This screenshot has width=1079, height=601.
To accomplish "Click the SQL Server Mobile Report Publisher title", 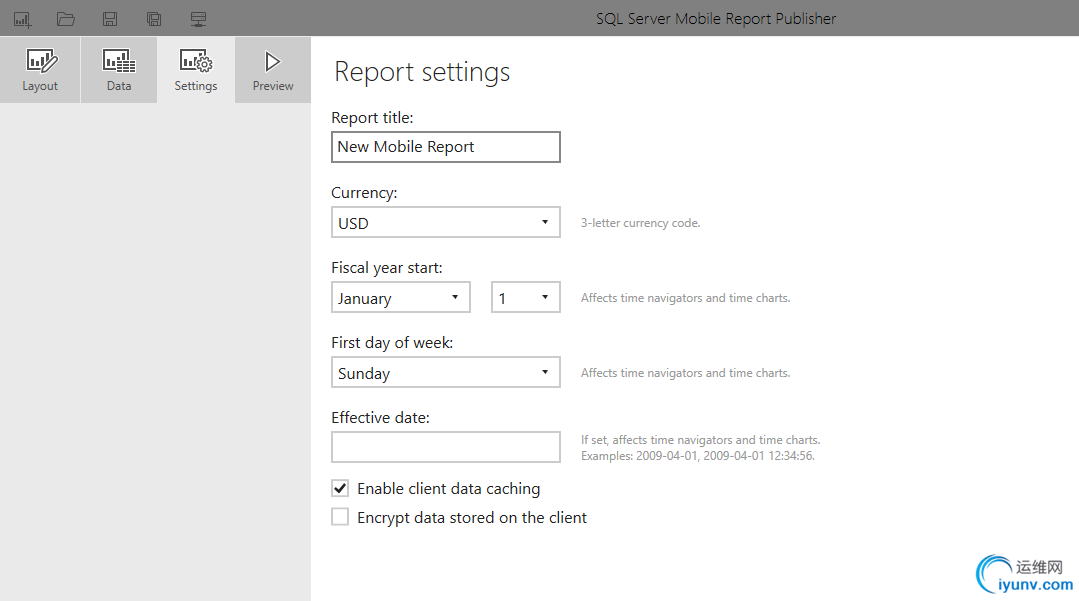I will [716, 19].
